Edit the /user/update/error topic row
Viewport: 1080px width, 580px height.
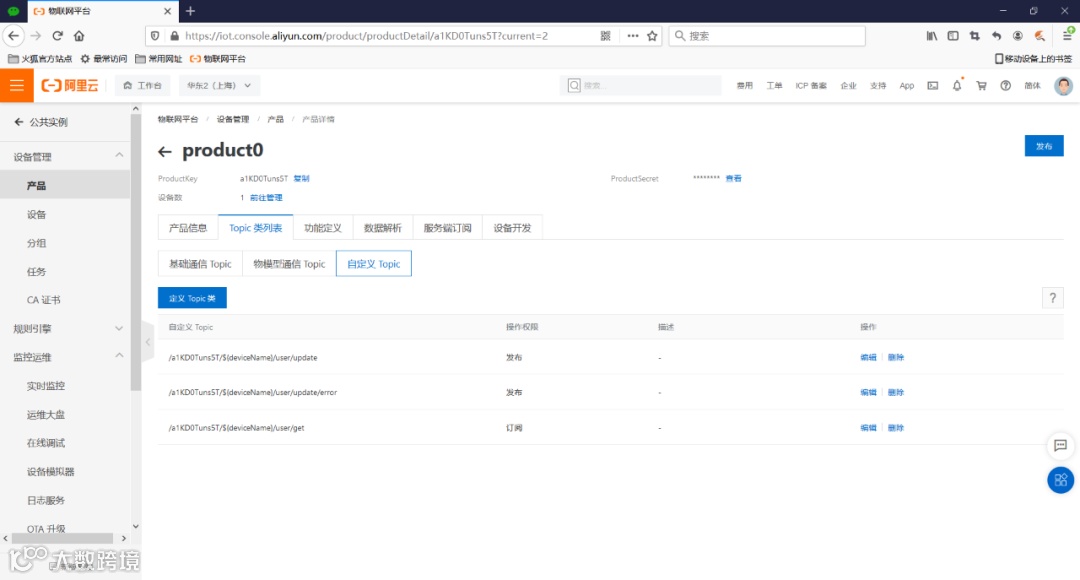(869, 393)
